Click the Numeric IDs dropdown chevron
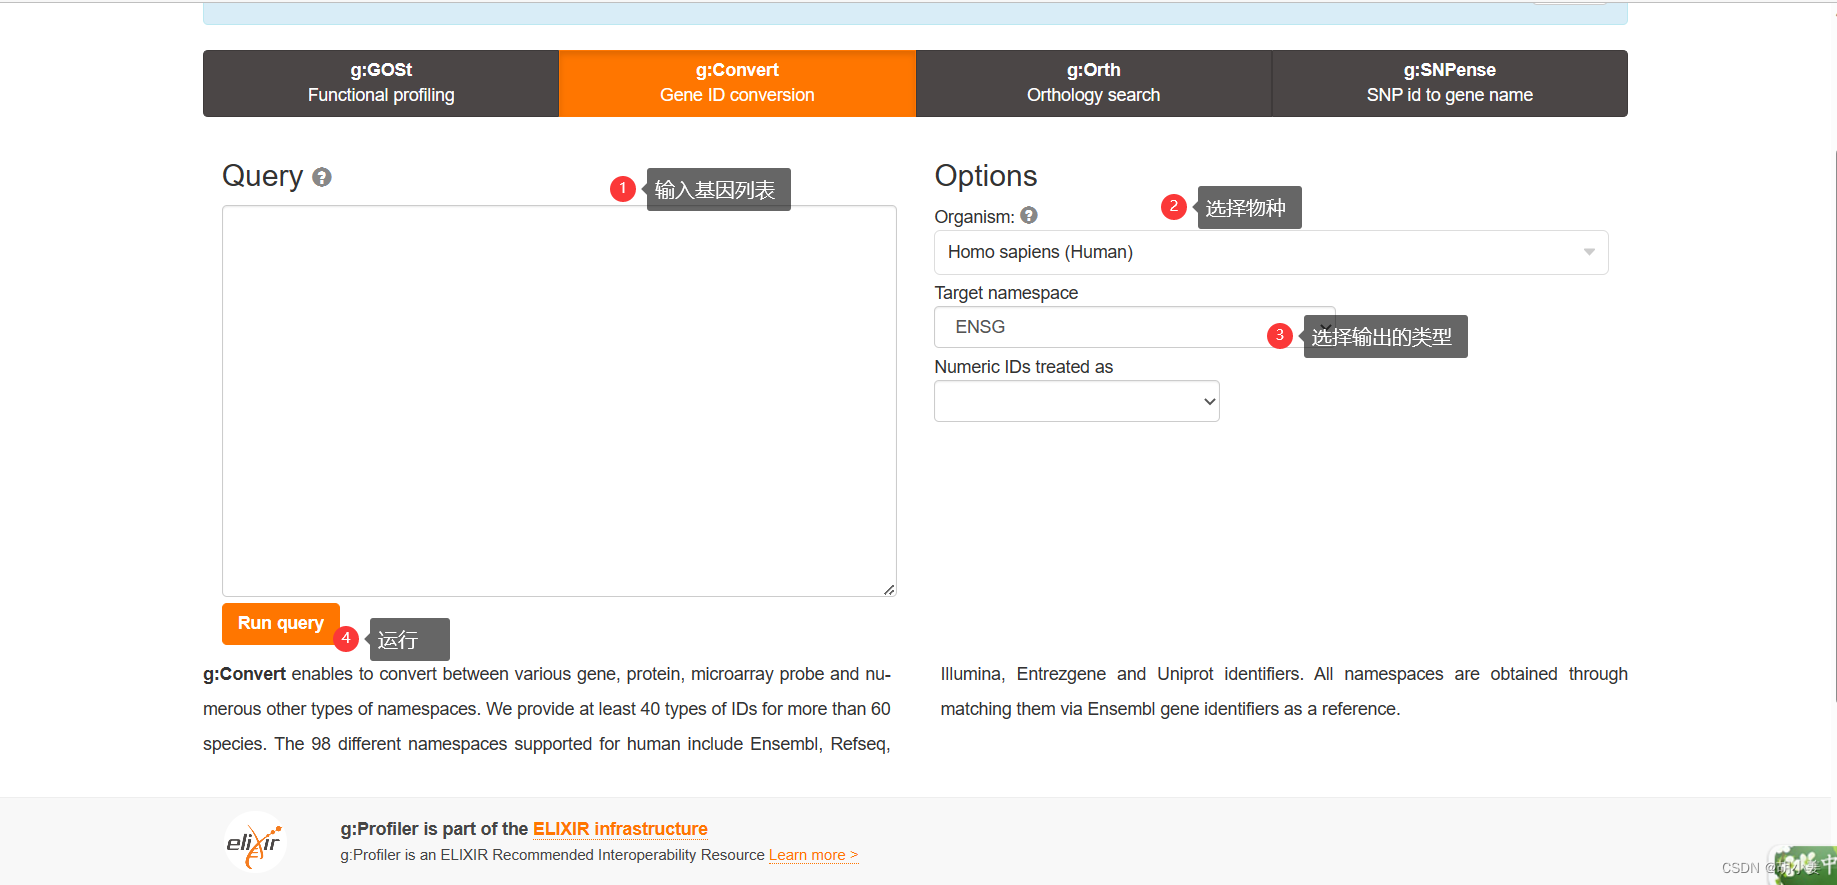The image size is (1837, 885). [x=1209, y=402]
